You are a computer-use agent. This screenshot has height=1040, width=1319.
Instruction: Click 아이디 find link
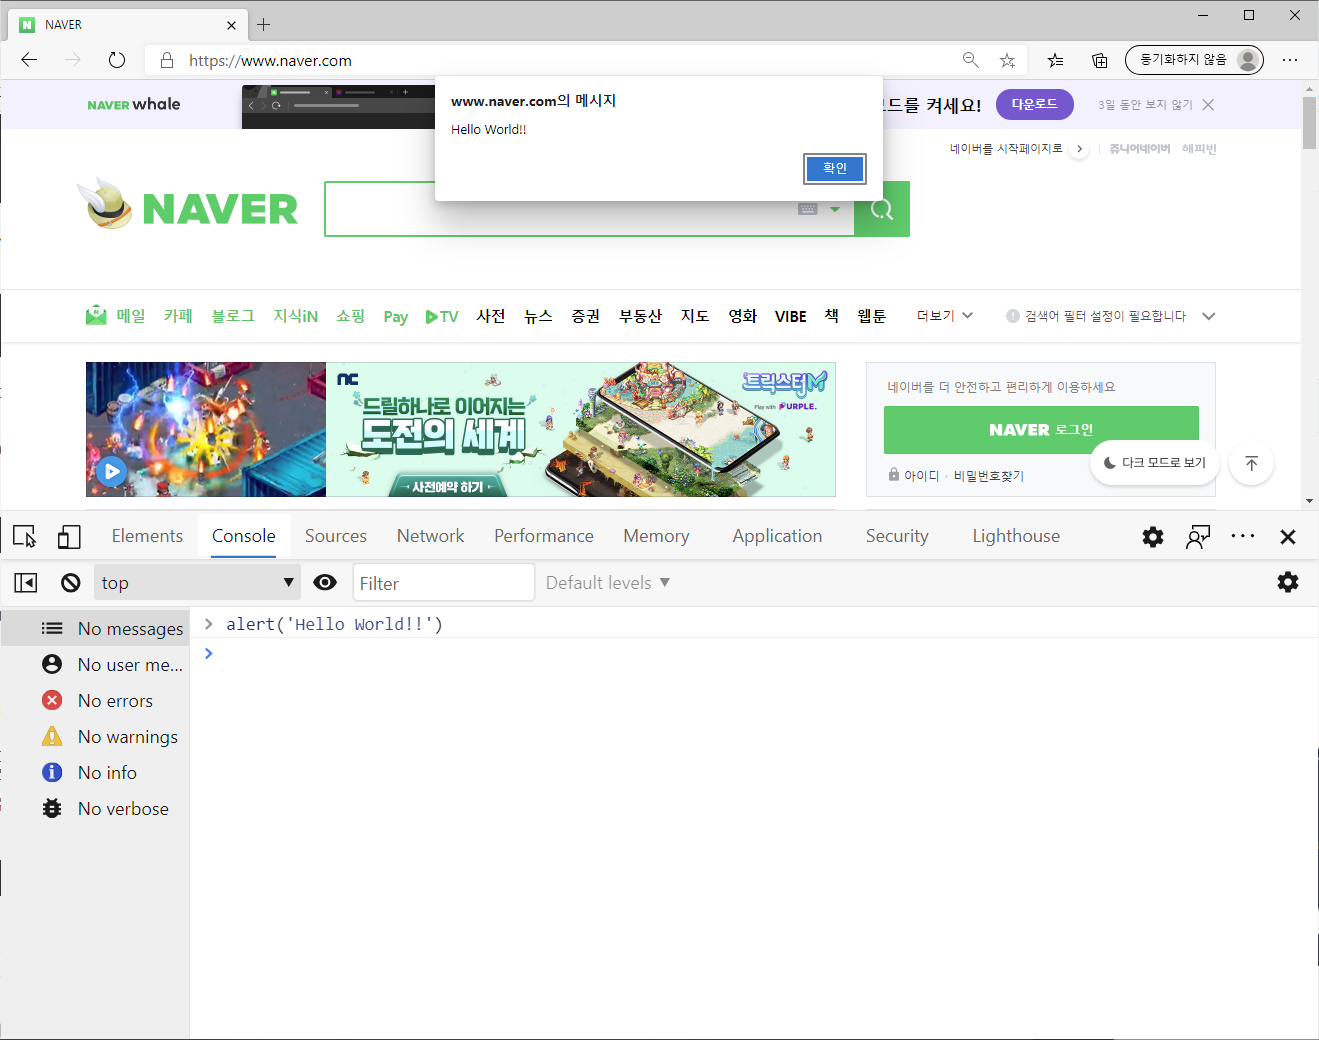click(x=921, y=476)
